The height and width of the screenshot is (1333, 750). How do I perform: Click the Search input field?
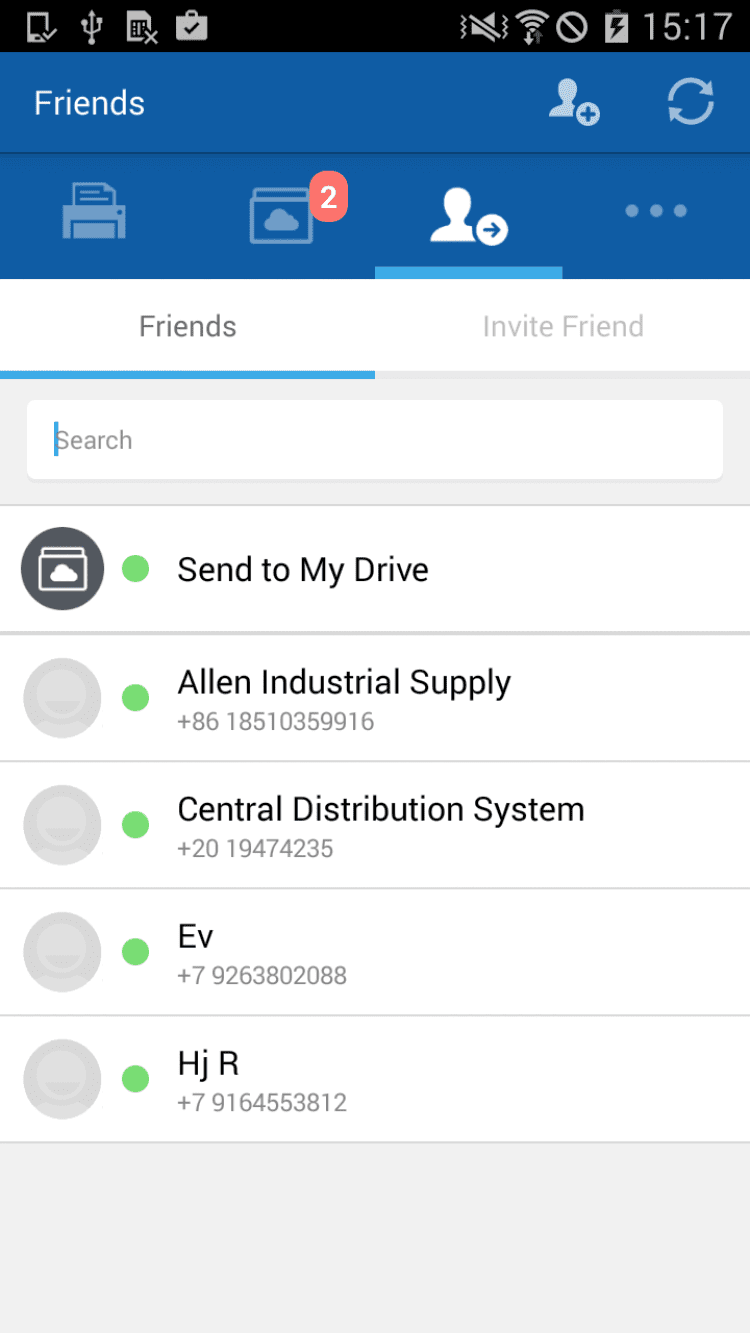click(375, 440)
